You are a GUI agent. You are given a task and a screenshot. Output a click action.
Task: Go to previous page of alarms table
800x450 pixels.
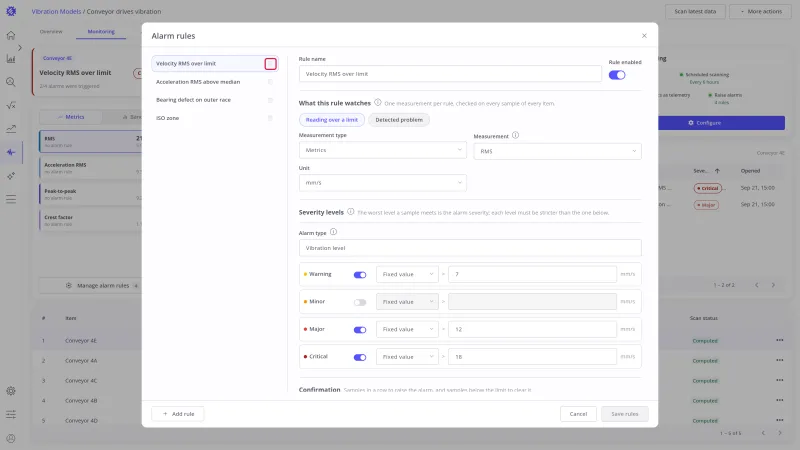point(757,285)
